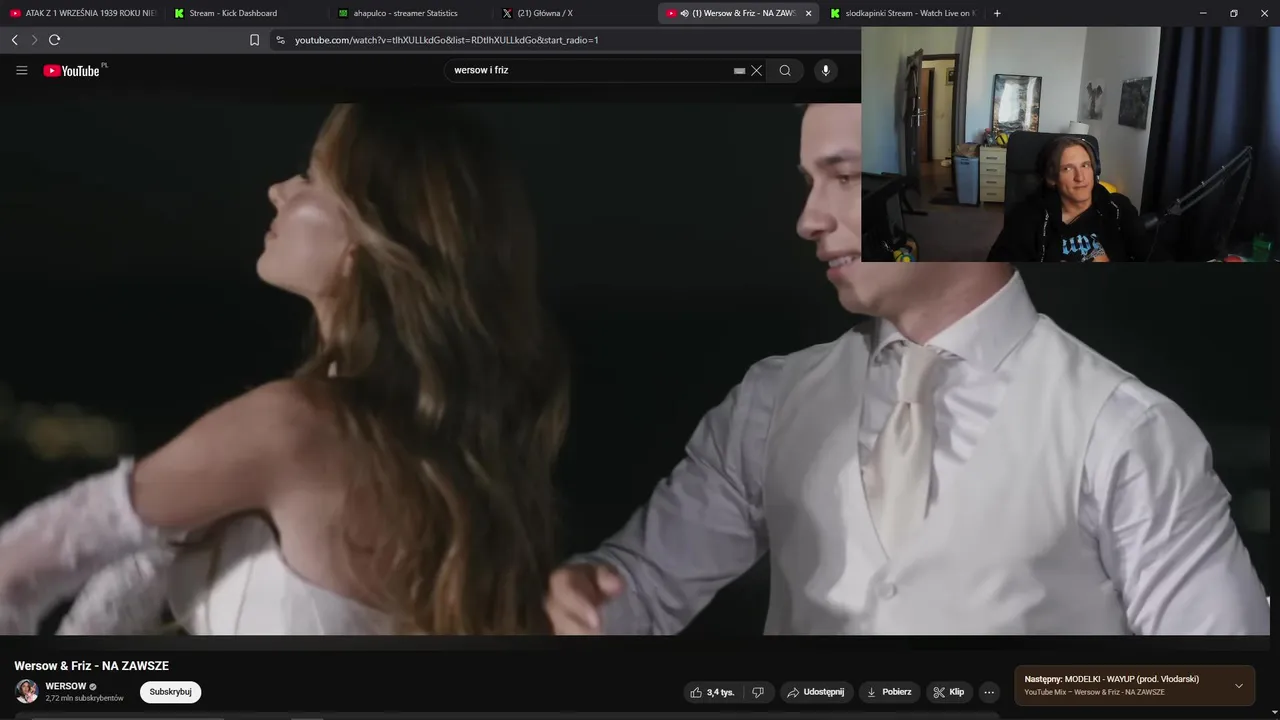Go back with browser back arrow
1280x720 pixels.
tap(14, 40)
